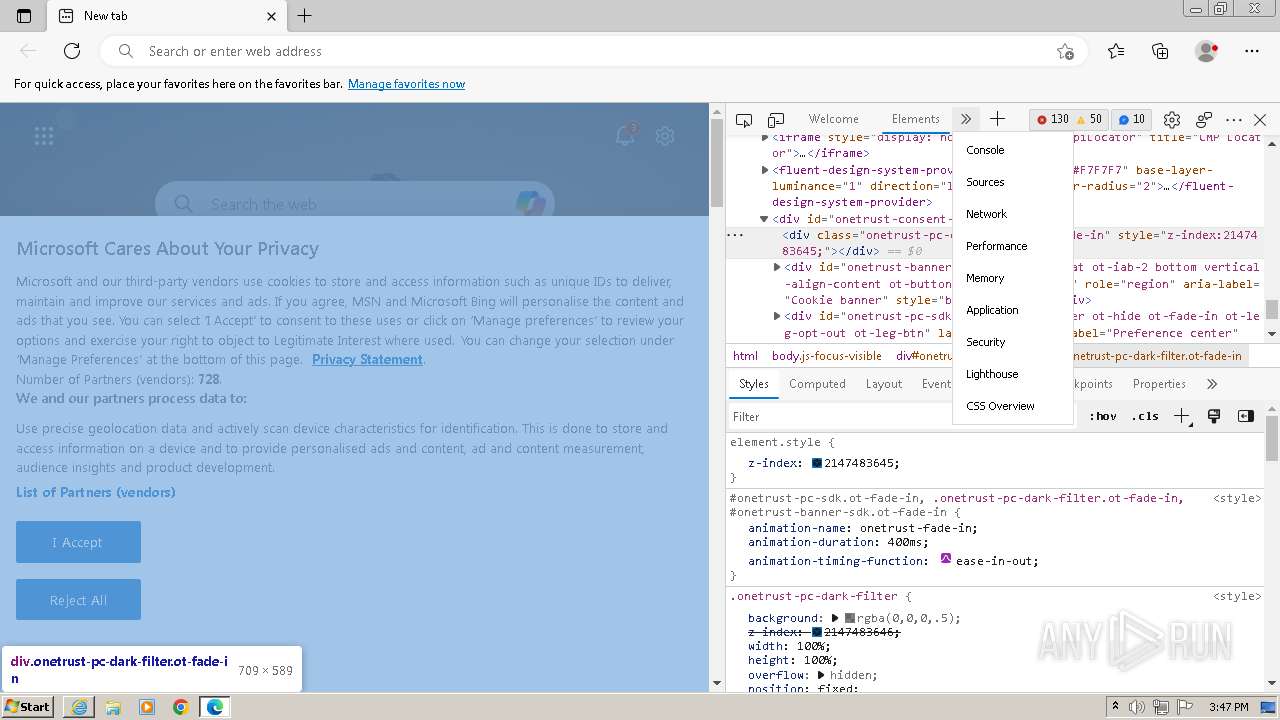This screenshot has width=1280, height=720.
Task: Add a new style rule
Action: 1182,416
